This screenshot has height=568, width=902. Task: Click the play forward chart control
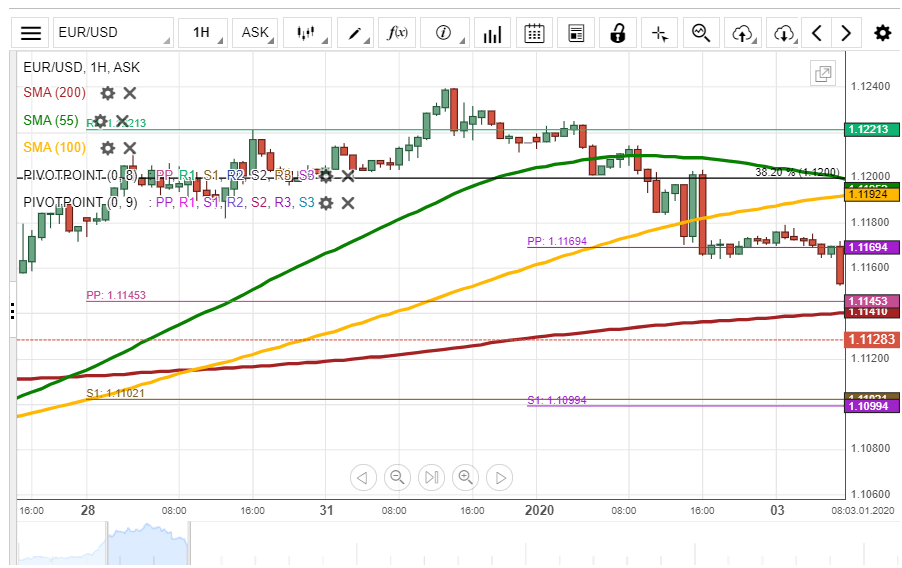[x=499, y=477]
